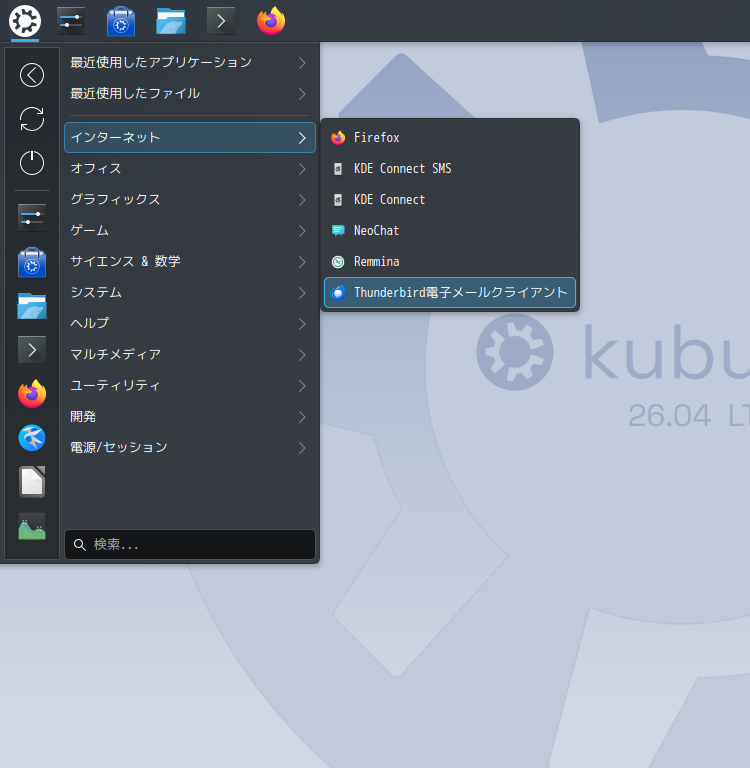Click the NeoChat text label

click(376, 231)
